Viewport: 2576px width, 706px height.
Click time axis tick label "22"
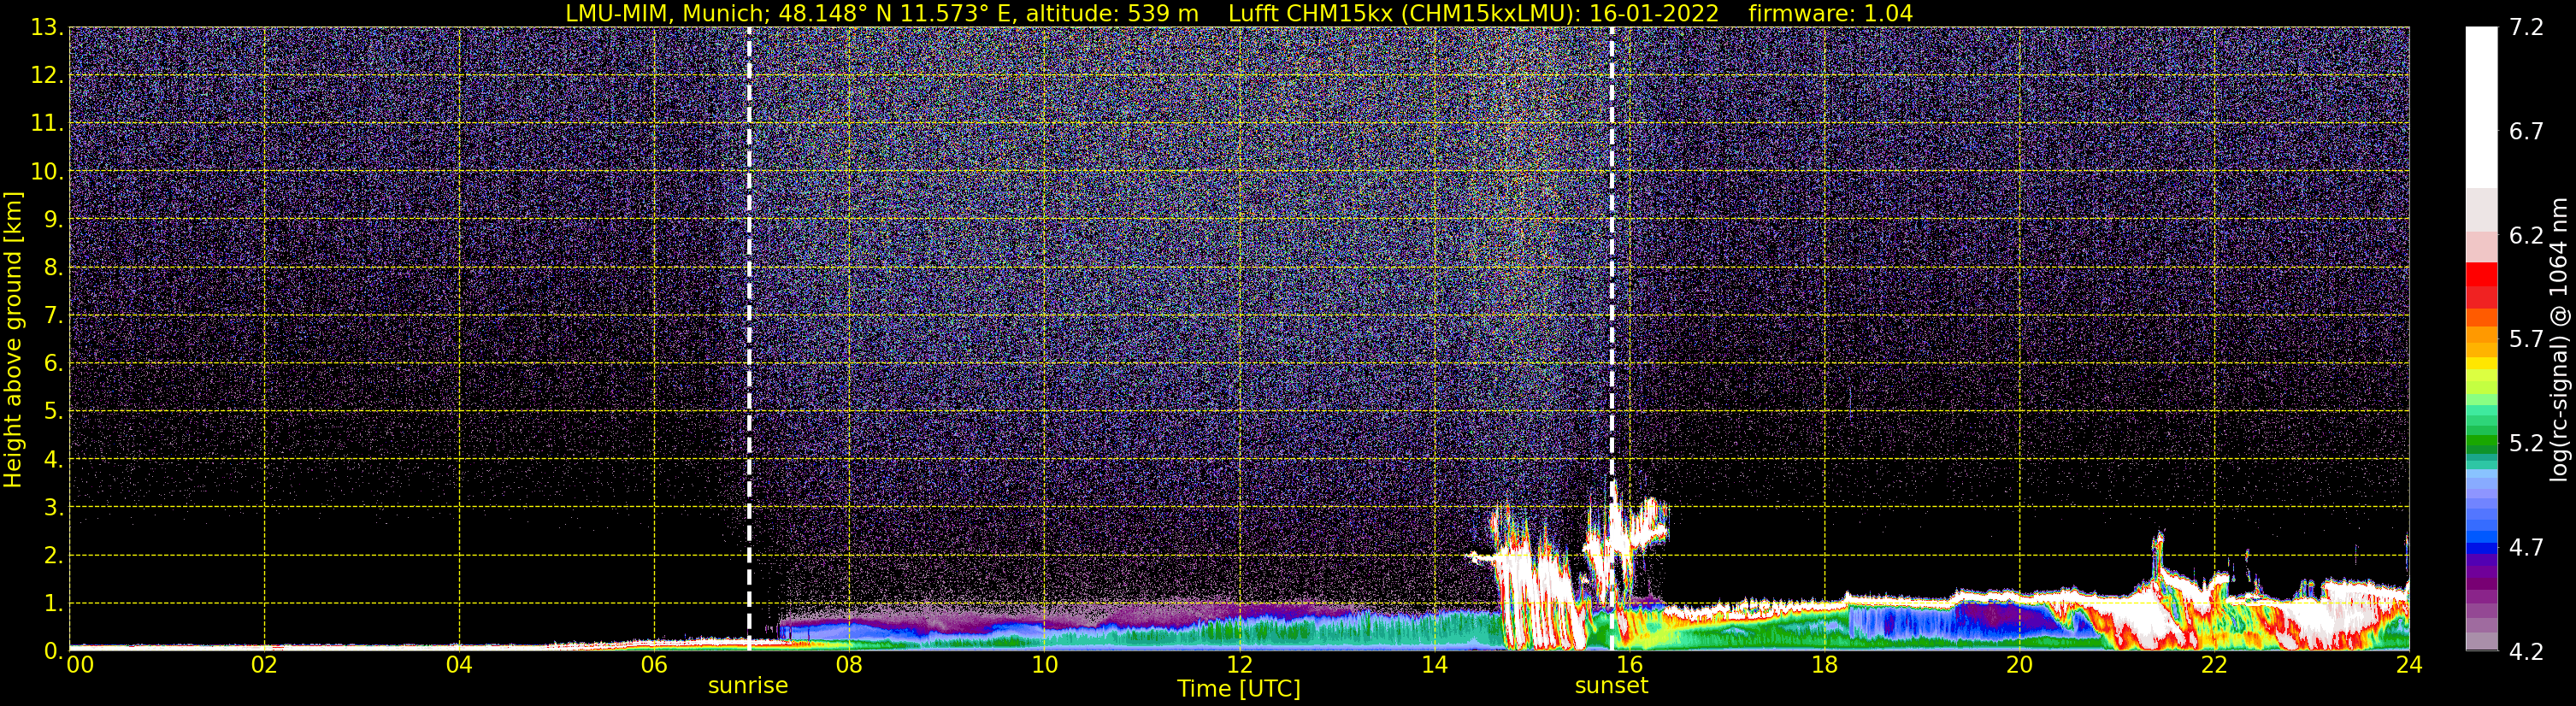point(2214,665)
